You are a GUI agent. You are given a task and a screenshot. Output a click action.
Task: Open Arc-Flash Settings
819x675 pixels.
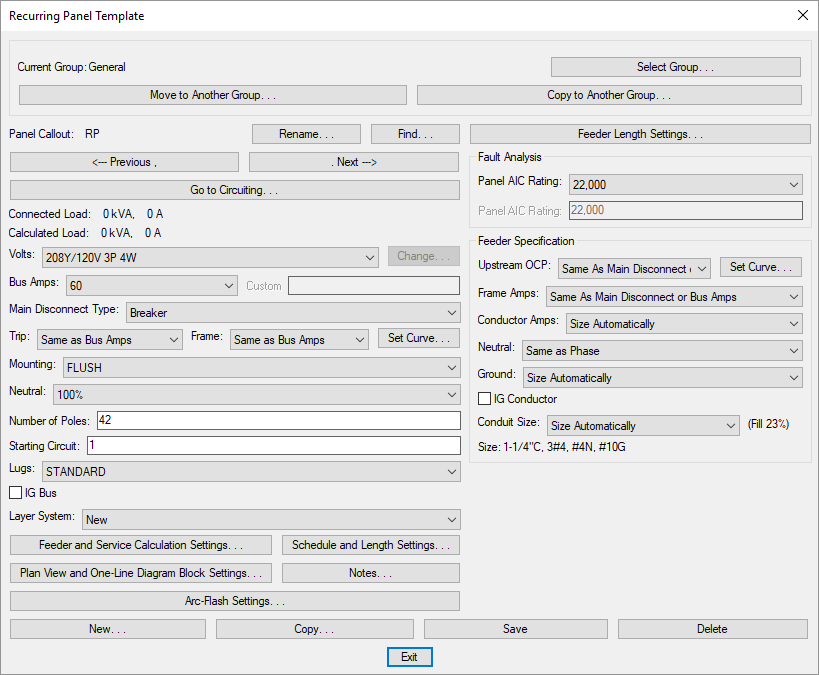(235, 601)
